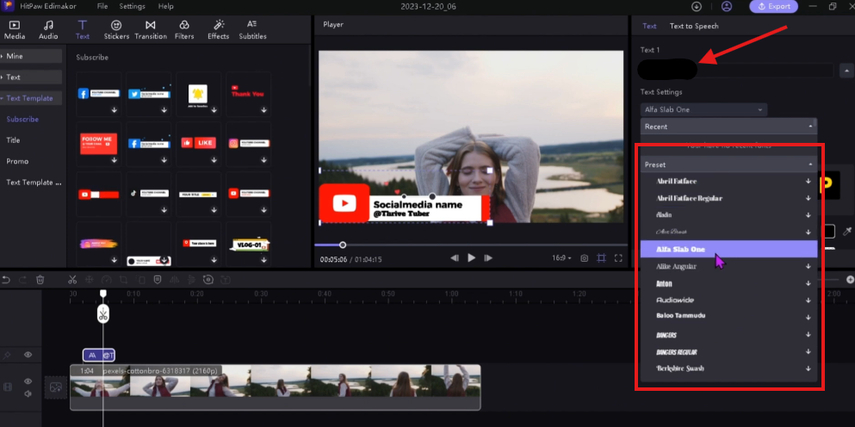The height and width of the screenshot is (427, 855).
Task: Open the Media panel
Action: [14, 30]
